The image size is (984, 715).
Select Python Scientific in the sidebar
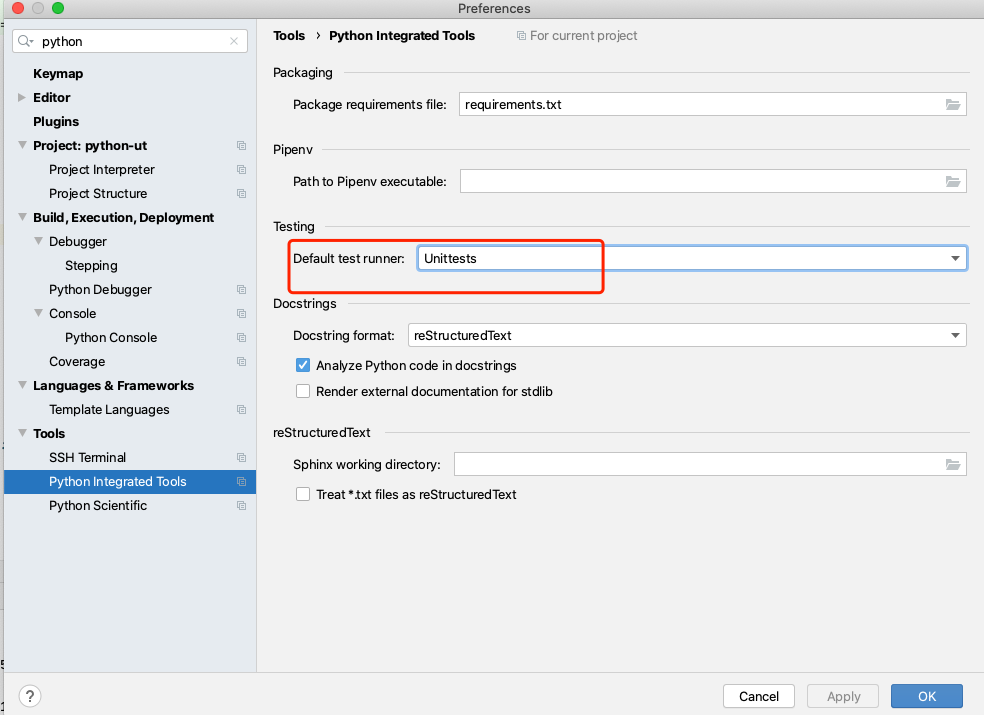tap(98, 506)
